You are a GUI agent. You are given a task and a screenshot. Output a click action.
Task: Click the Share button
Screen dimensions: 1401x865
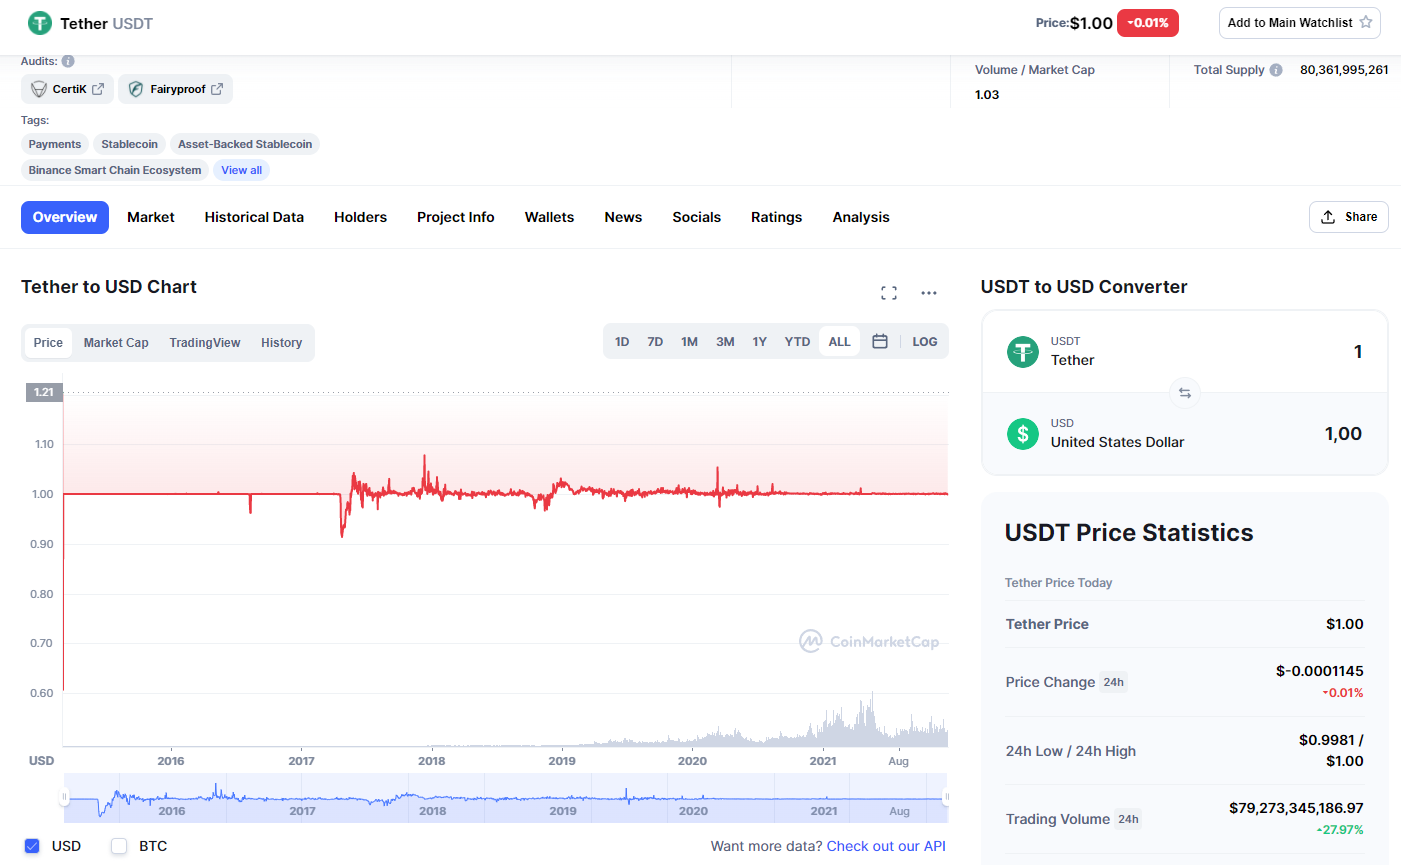coord(1349,217)
